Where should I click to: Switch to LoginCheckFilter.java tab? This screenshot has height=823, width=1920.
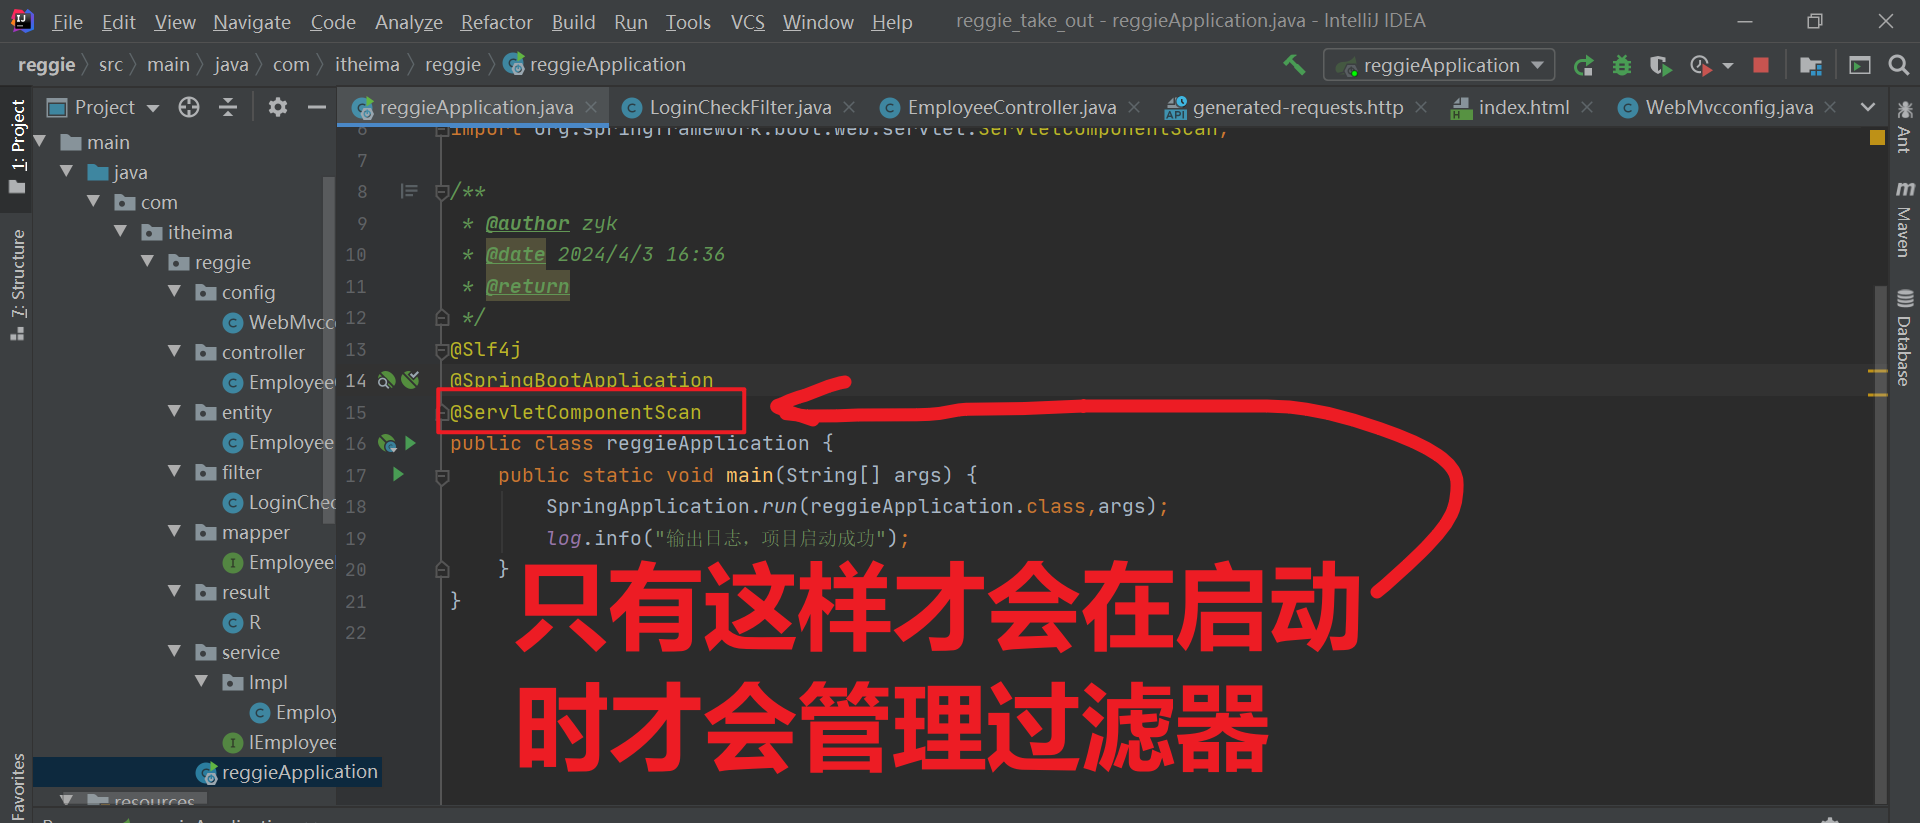point(740,107)
